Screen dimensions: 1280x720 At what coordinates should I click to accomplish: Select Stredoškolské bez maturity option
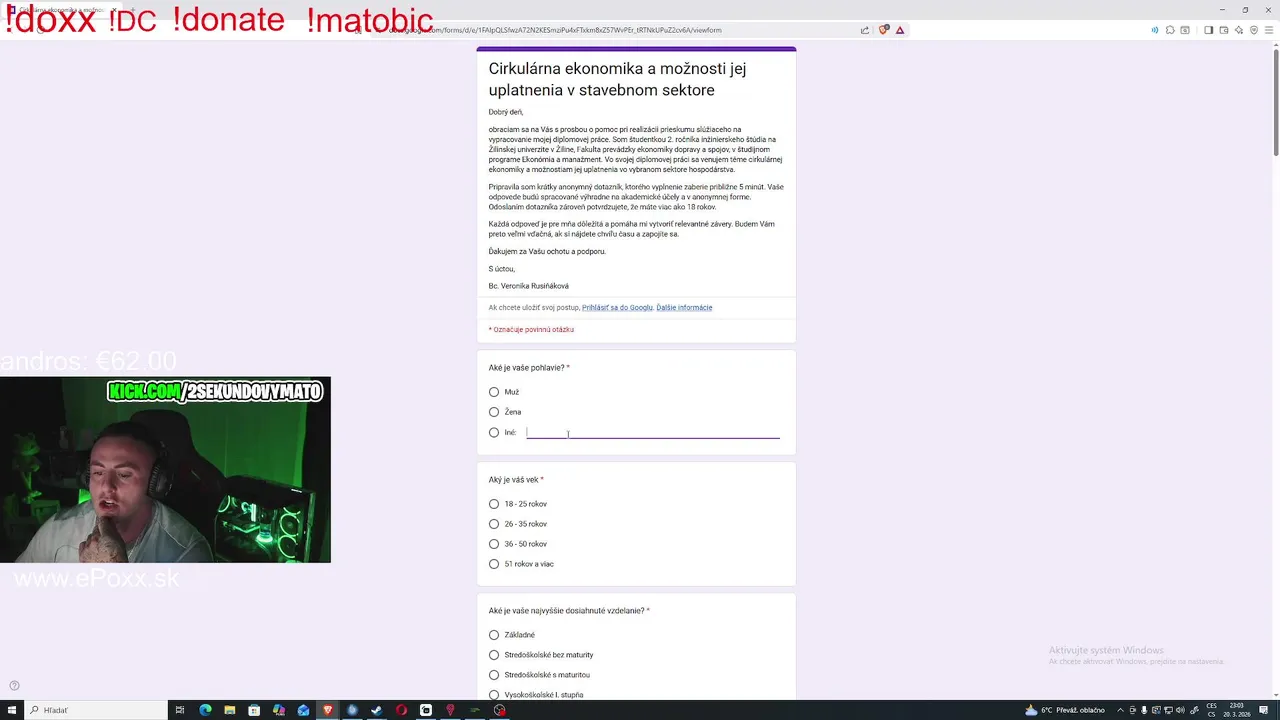tap(494, 655)
